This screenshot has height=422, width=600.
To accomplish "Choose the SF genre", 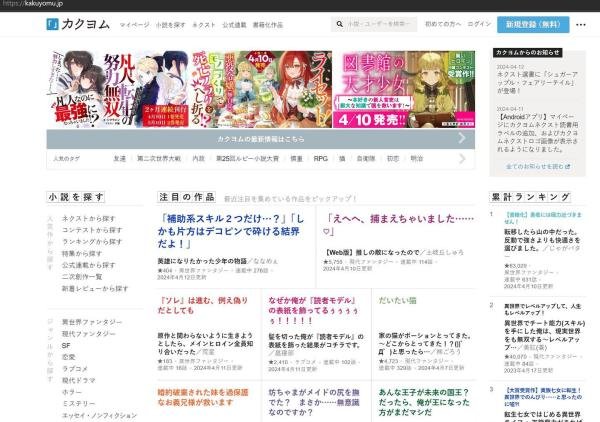I will coord(66,345).
